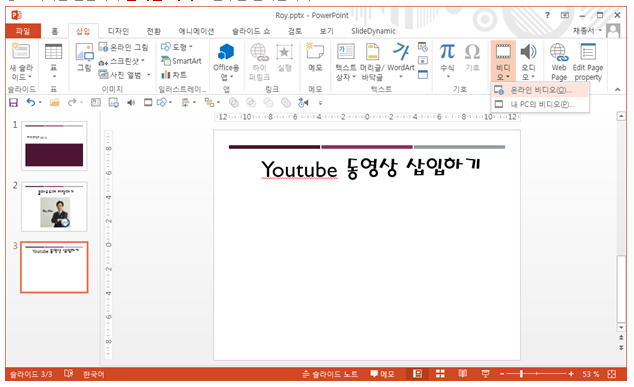634x387 pixels.
Task: Click the zoom slider handle
Action: point(521,374)
